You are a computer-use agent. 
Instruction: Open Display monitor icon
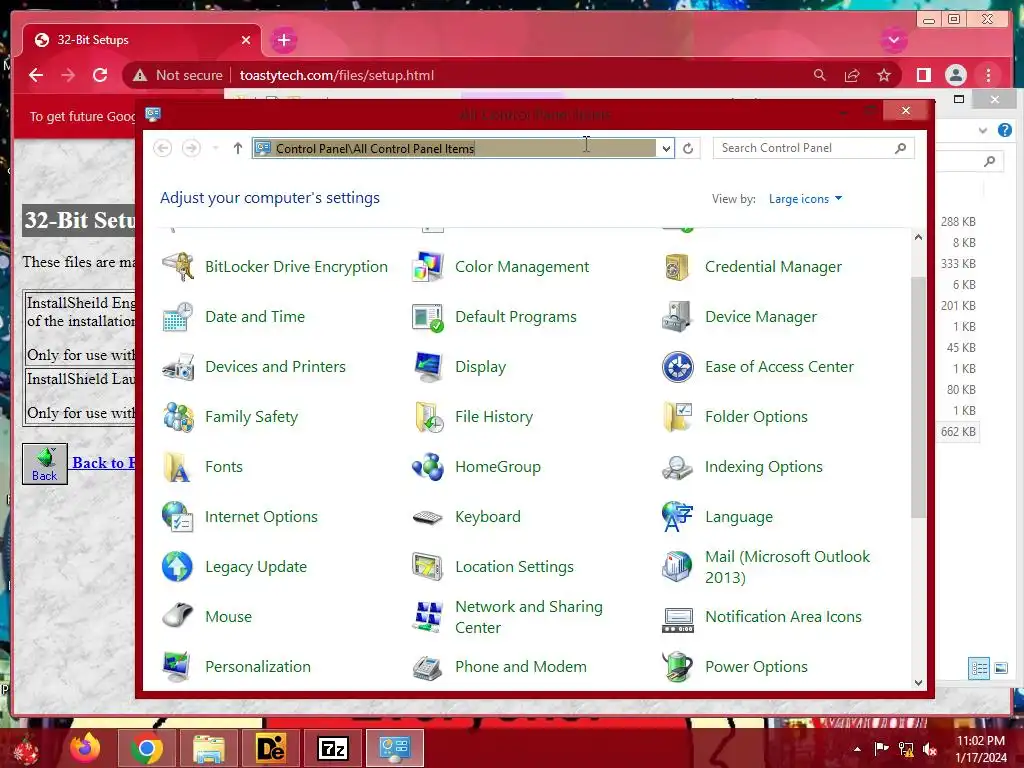coord(428,367)
